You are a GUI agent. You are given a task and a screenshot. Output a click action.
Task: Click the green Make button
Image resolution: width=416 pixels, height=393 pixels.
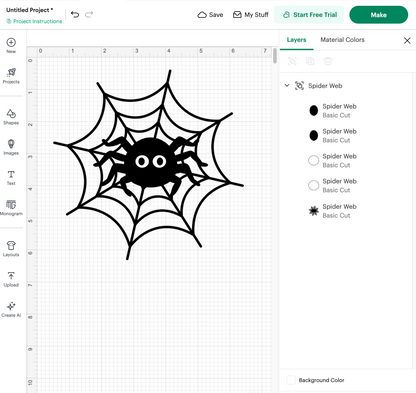[378, 15]
